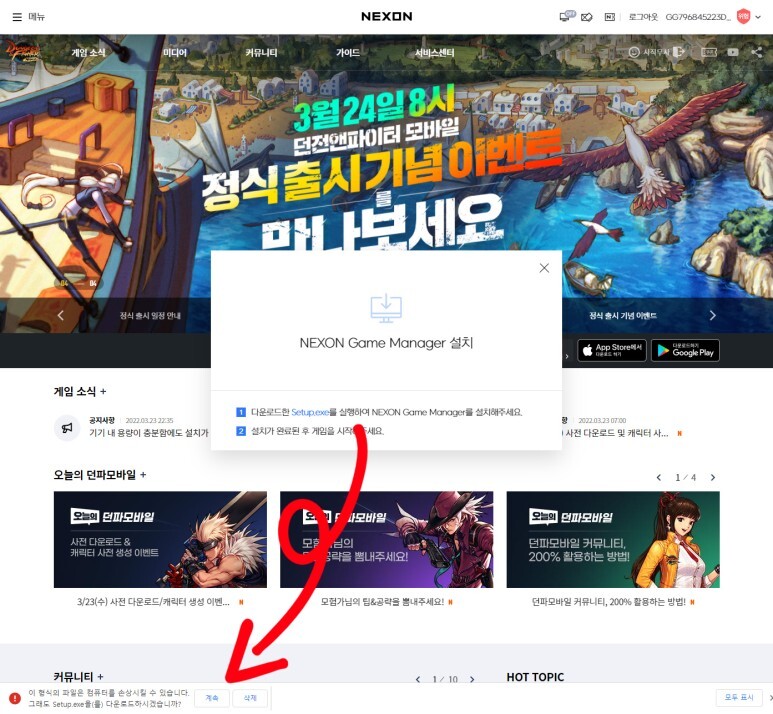Open the 미디어 menu
Screen dimensions: 773x714
175,52
